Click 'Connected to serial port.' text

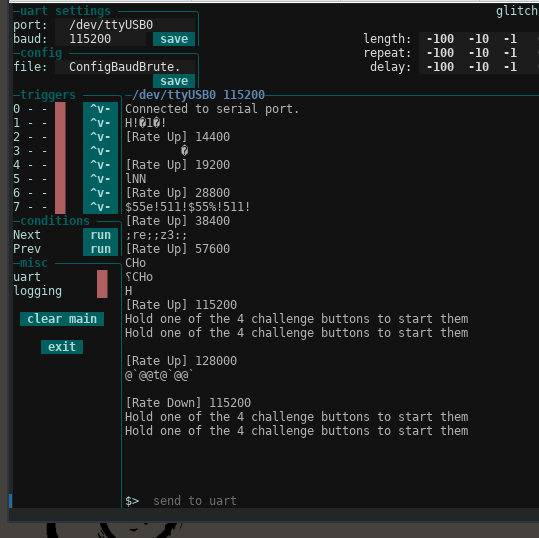(x=212, y=109)
